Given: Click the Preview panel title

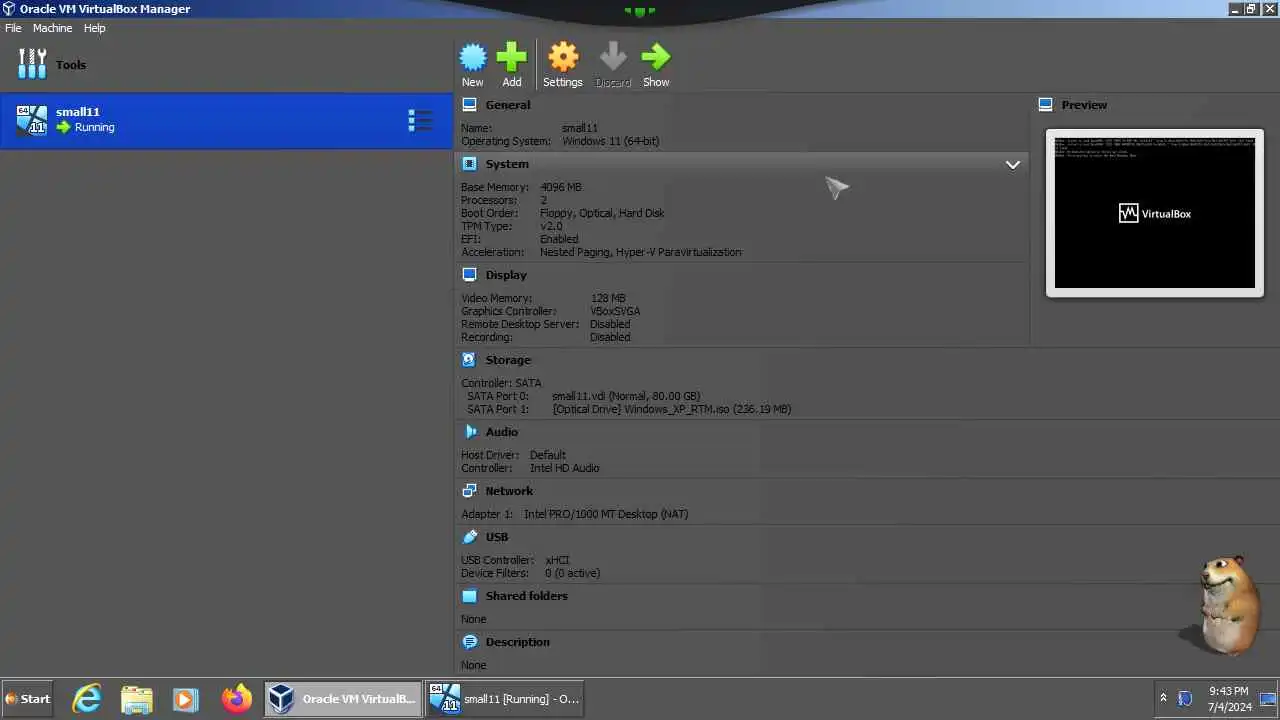Looking at the screenshot, I should point(1084,105).
